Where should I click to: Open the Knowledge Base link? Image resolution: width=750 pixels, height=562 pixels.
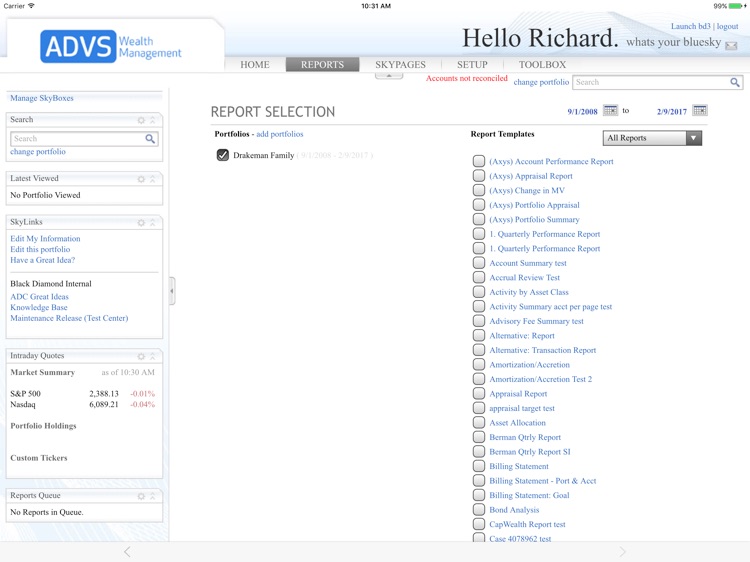pyautogui.click(x=39, y=308)
